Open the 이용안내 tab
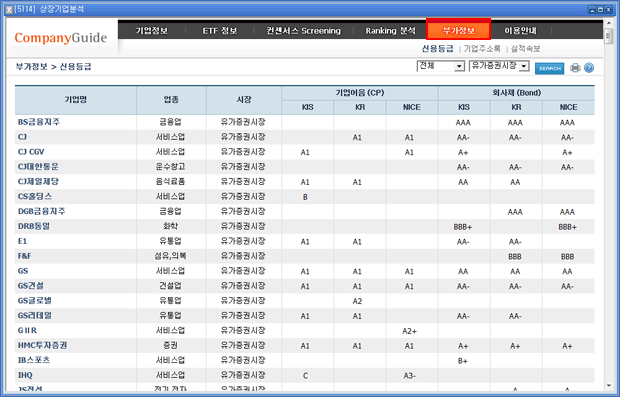The width and height of the screenshot is (620, 397). tap(520, 30)
